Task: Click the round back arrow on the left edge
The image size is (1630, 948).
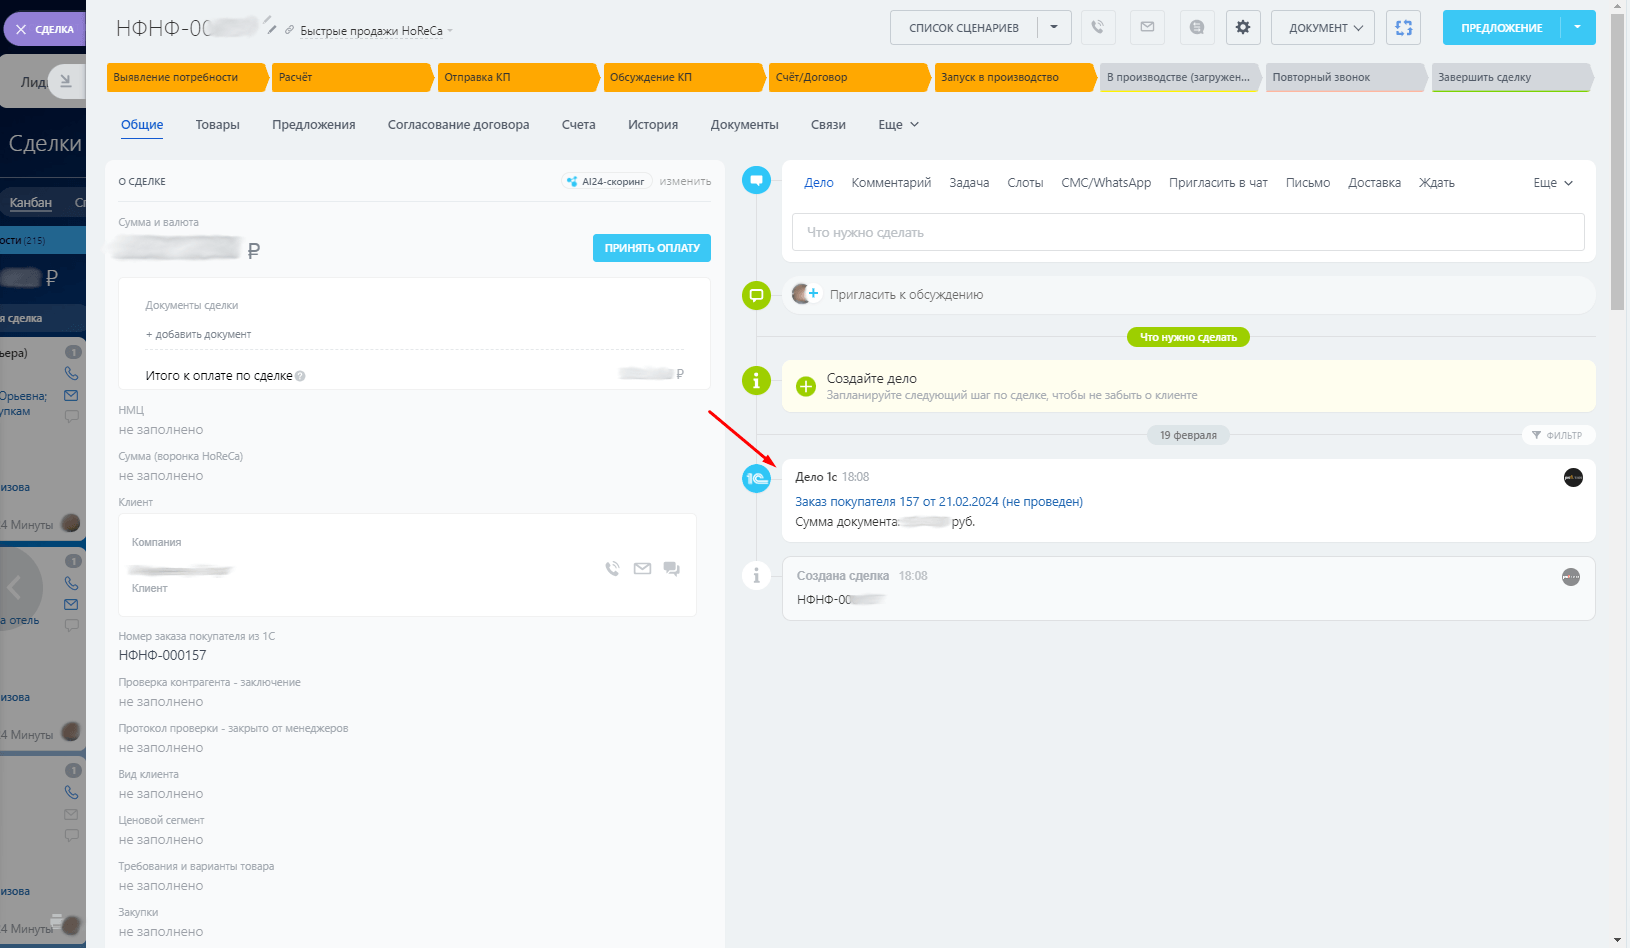Action: tap(15, 587)
